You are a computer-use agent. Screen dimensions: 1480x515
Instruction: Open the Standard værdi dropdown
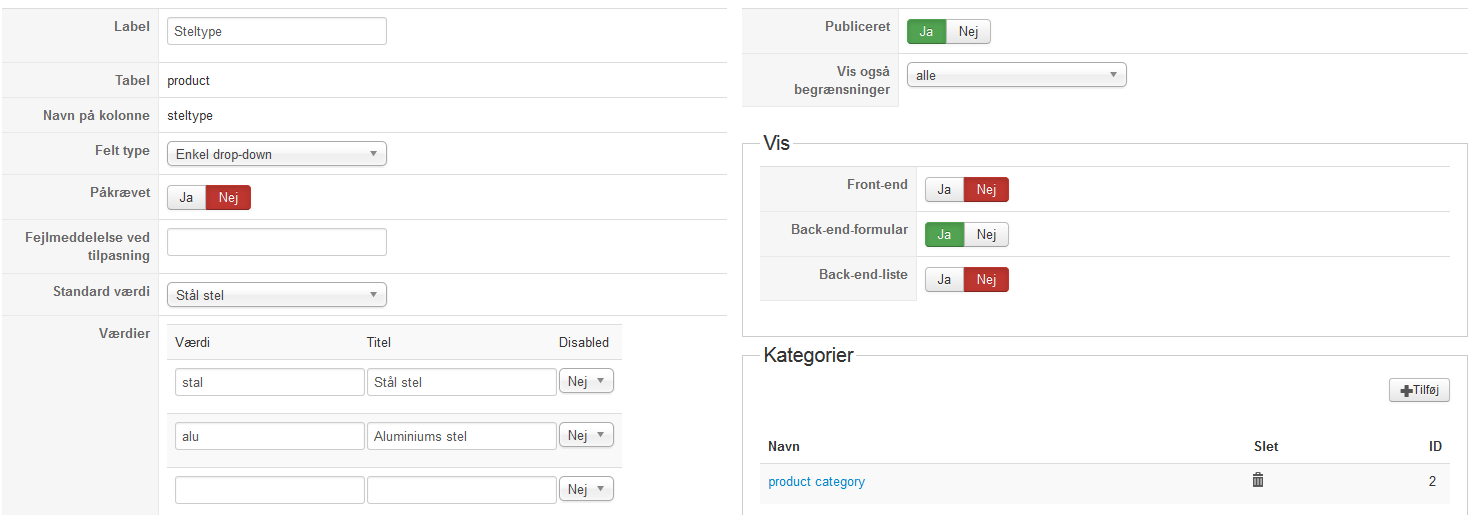coord(276,295)
